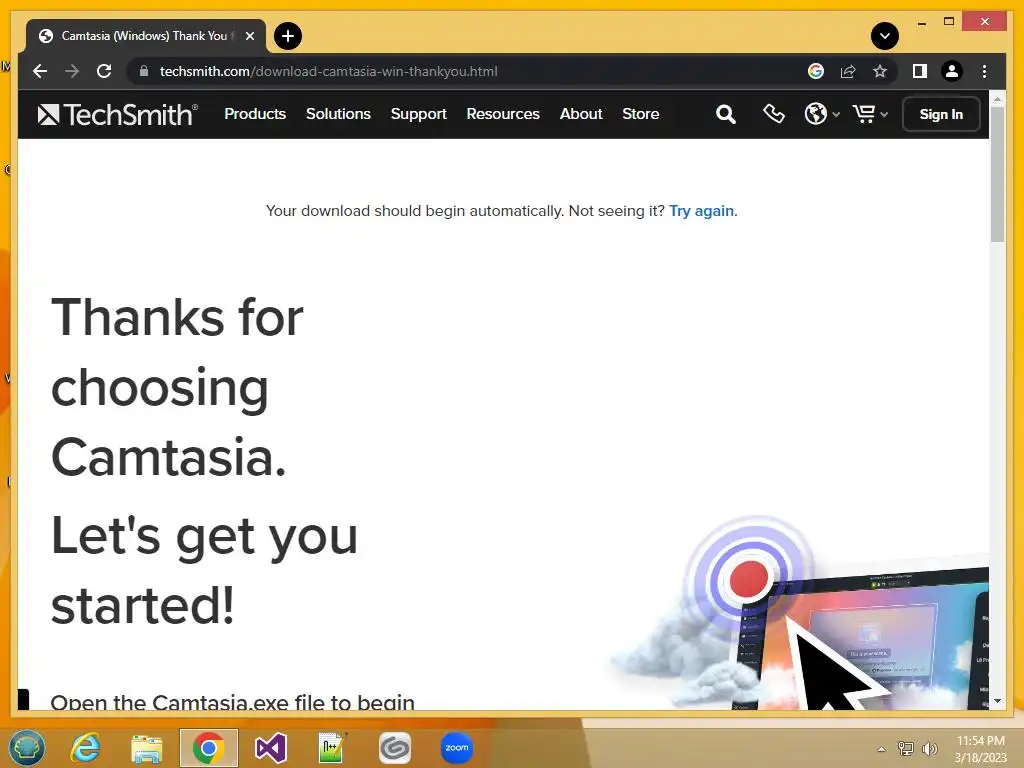Open the Store menu item
The width and height of the screenshot is (1024, 768).
(641, 114)
